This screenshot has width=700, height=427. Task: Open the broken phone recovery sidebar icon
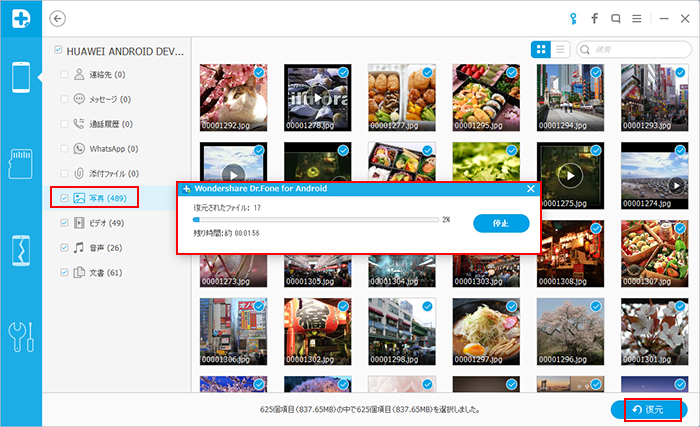point(21,249)
